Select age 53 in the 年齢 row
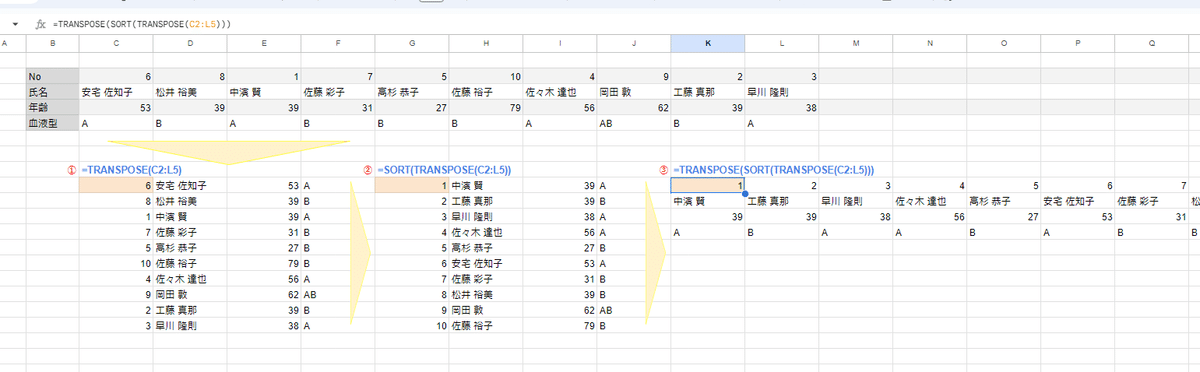Screen dimensions: 1200x372 pyautogui.click(x=116, y=106)
